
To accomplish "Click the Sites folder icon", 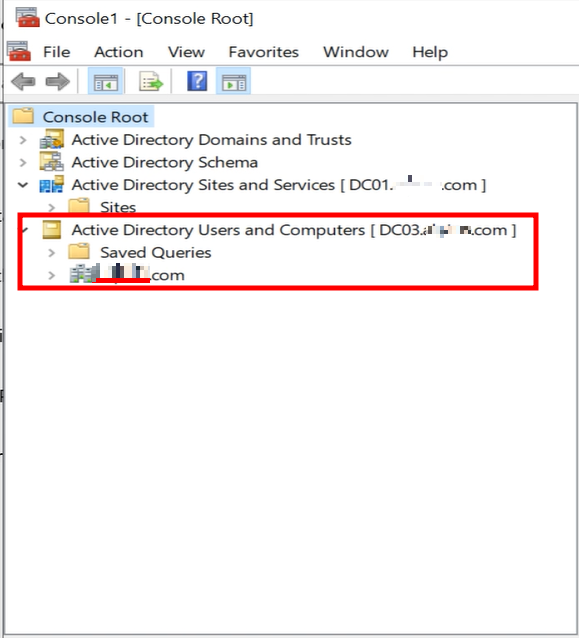I will click(79, 206).
